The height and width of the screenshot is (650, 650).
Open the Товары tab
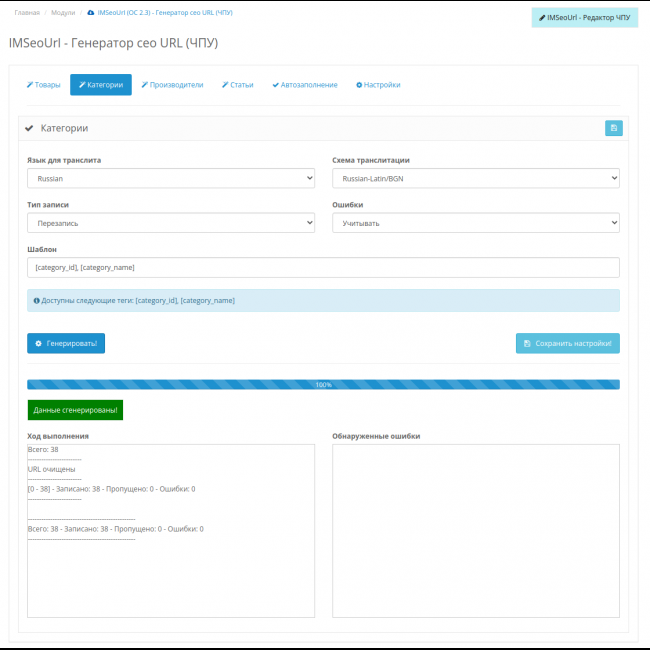tap(43, 85)
